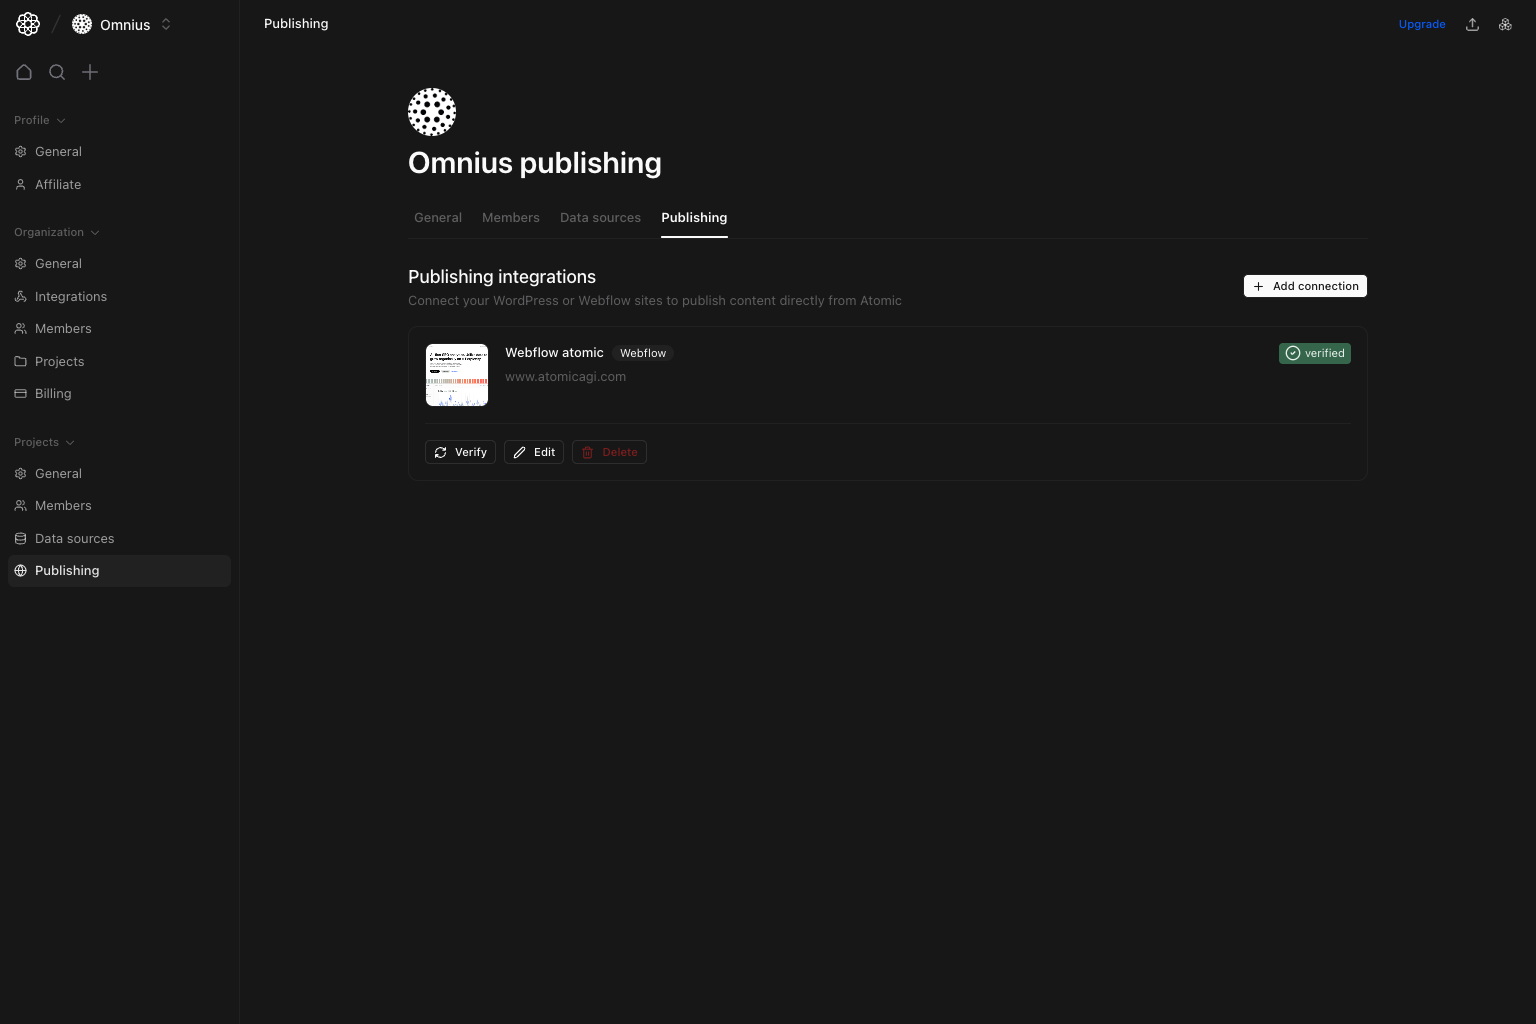Verify the Webflow atomic connection
1536x1024 pixels.
click(x=460, y=452)
